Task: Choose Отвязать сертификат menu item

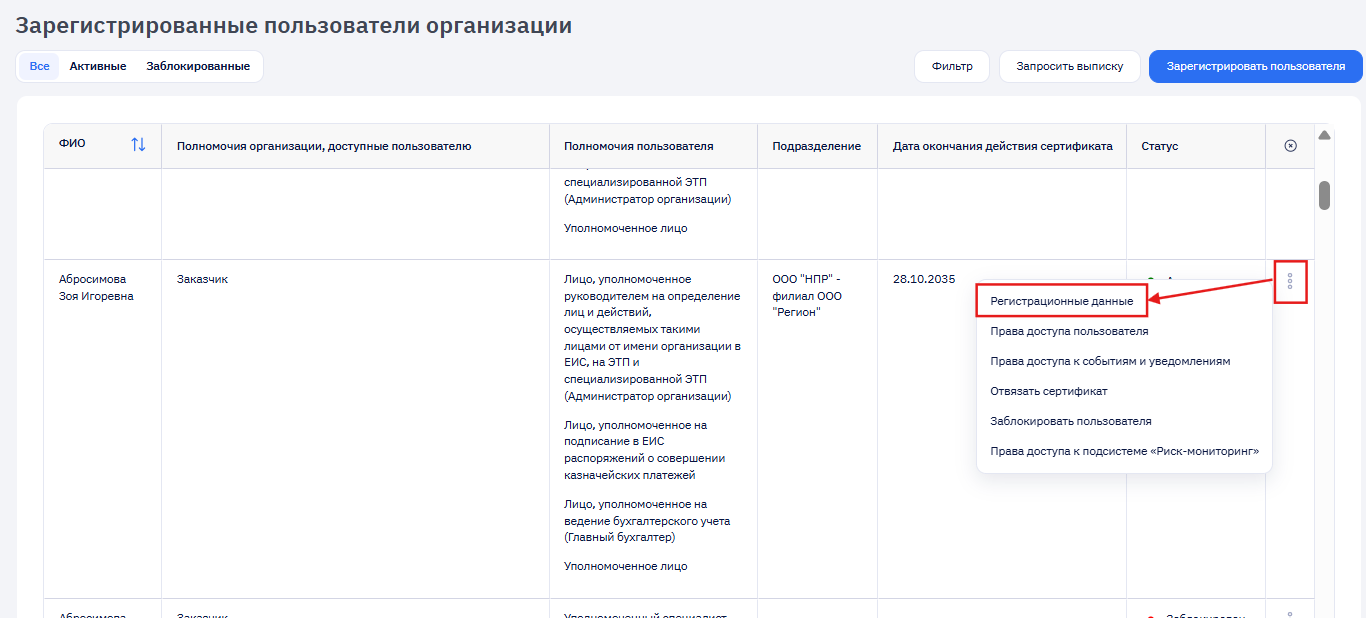Action: pos(1049,391)
